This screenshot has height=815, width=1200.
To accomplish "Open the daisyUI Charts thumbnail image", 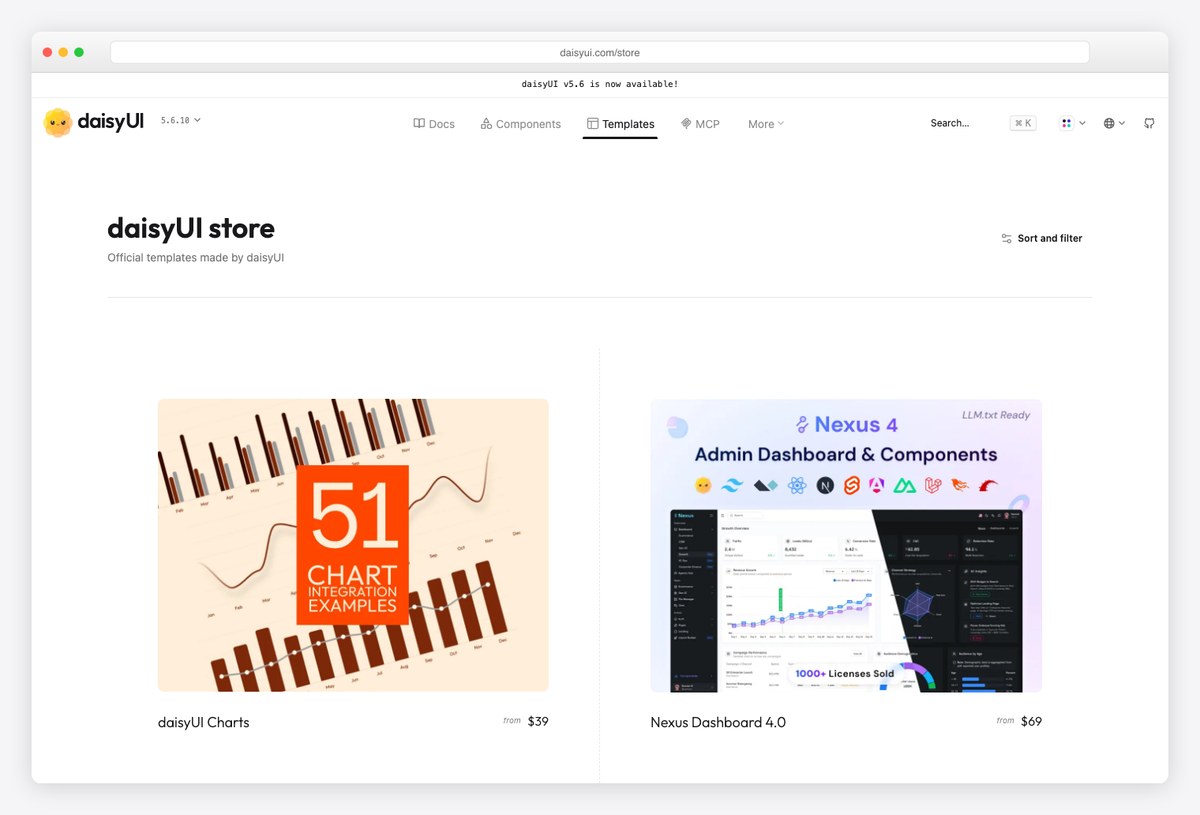I will (353, 545).
